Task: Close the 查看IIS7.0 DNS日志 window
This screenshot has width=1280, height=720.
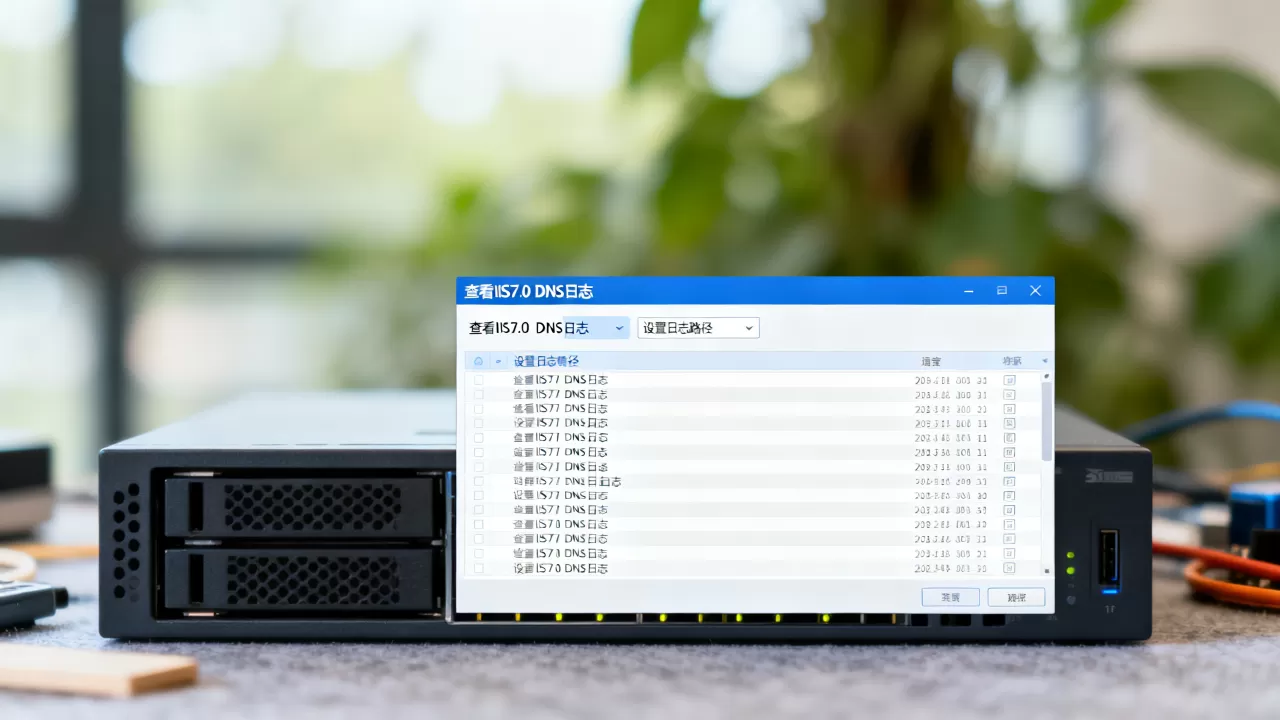Action: tap(1036, 291)
